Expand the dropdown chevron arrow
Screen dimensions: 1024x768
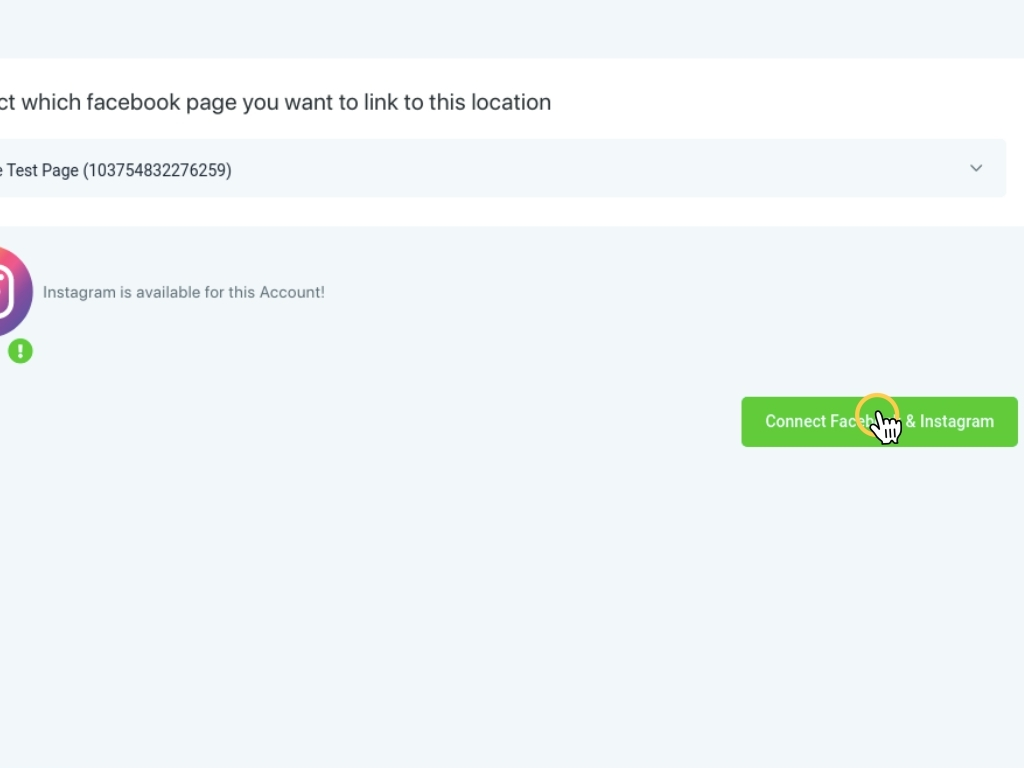click(976, 168)
